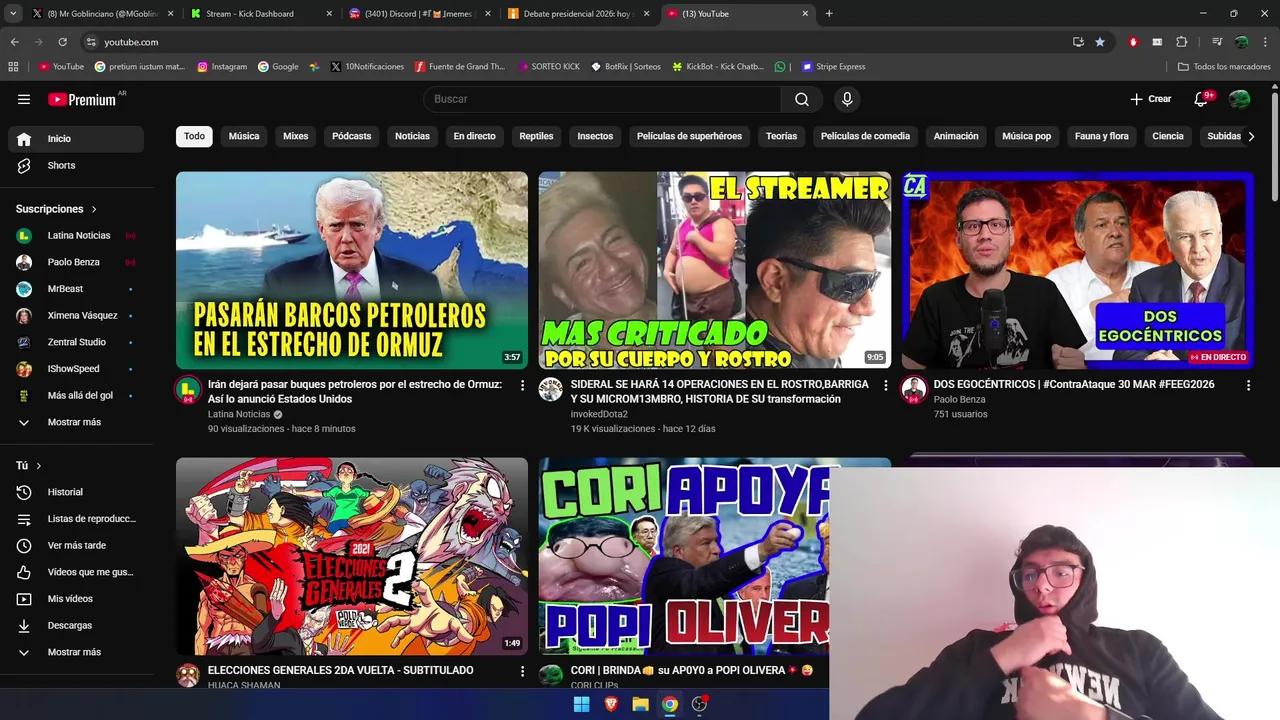Open Inicio in sidebar
Image resolution: width=1280 pixels, height=720 pixels.
76,139
